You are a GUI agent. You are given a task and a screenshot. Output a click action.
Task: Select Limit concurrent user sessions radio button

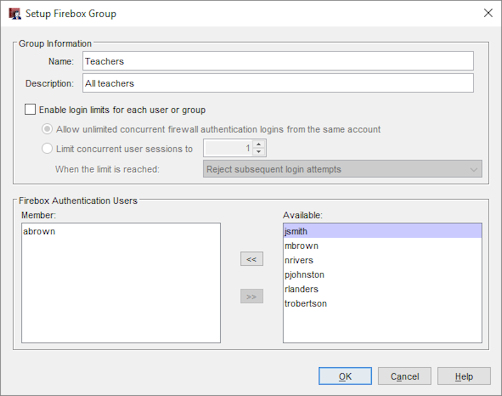click(47, 148)
